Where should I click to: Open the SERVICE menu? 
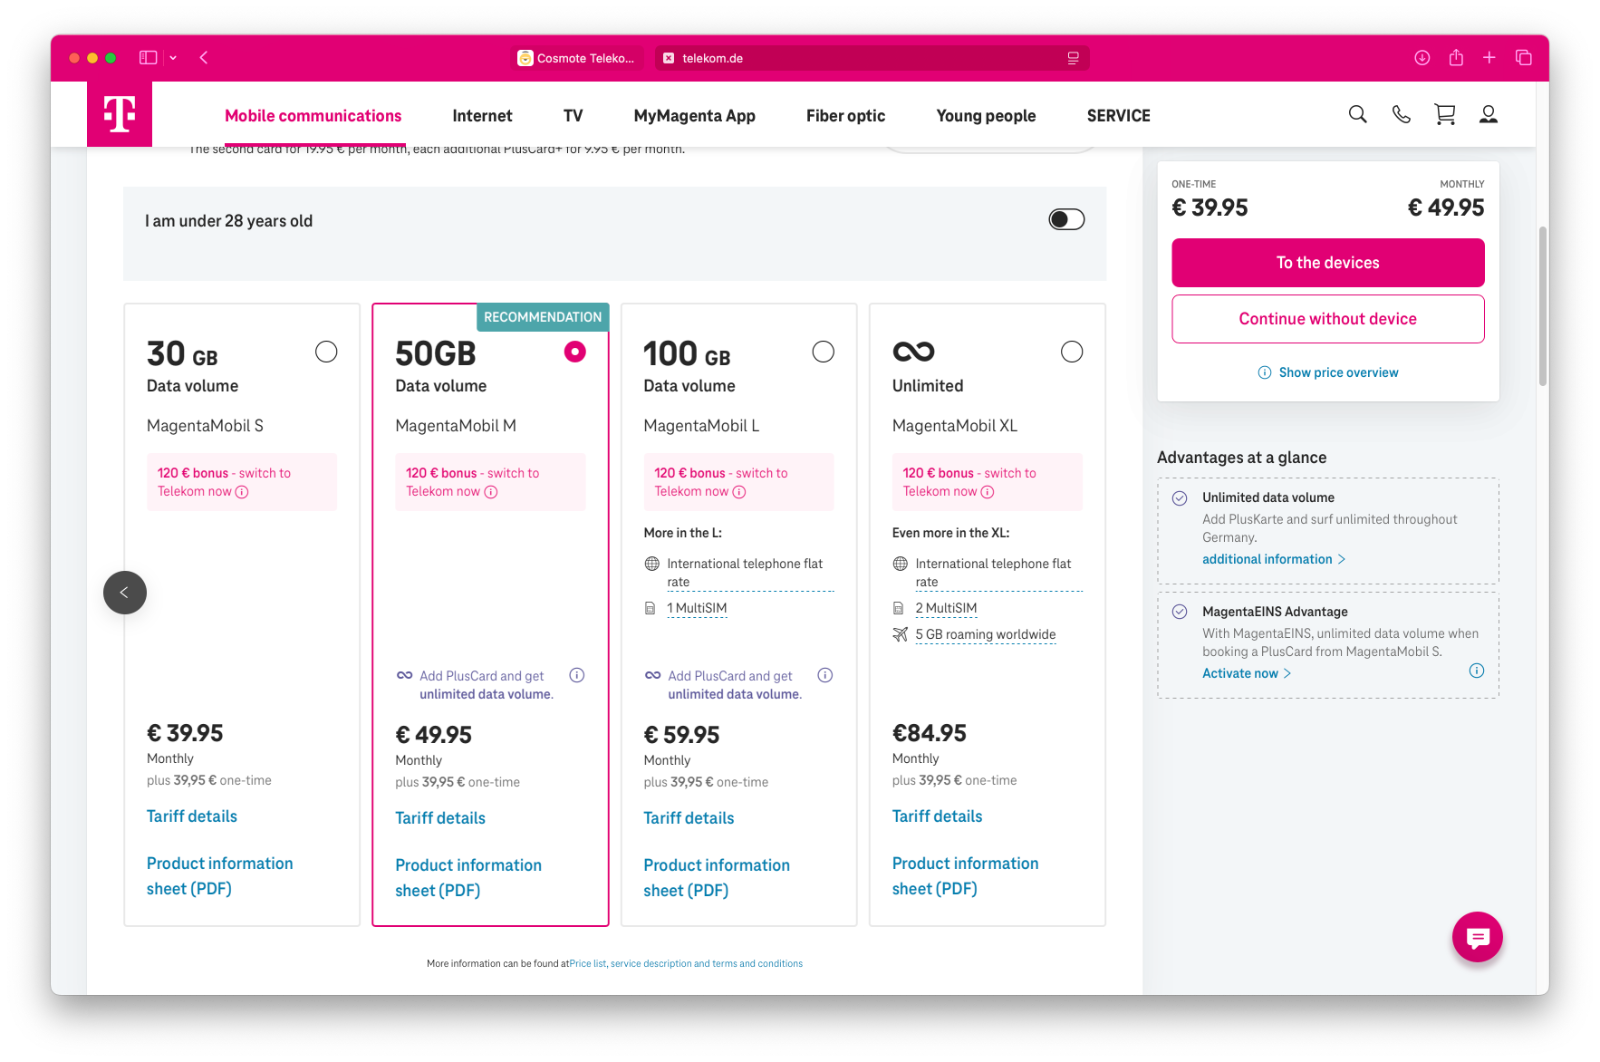(1118, 116)
